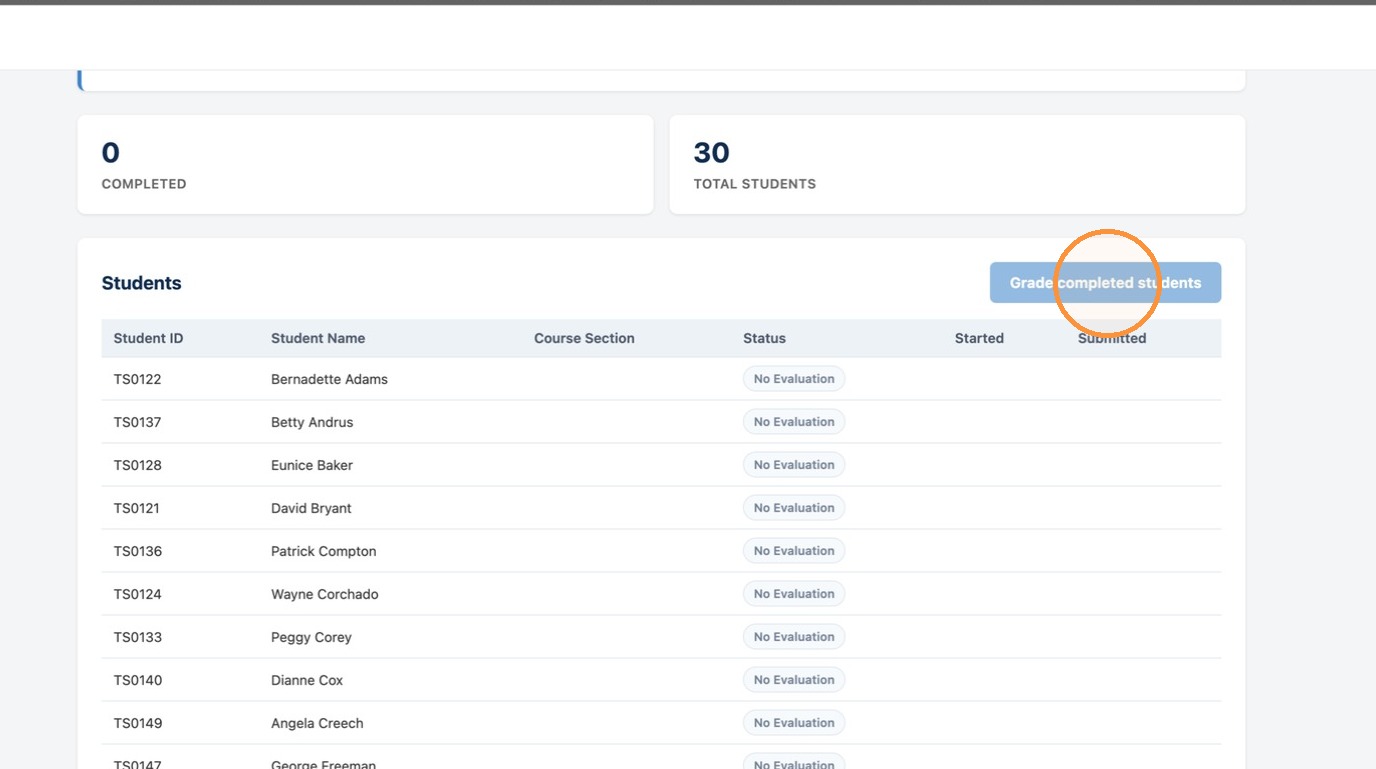Select the name Angela Creech

tap(317, 723)
